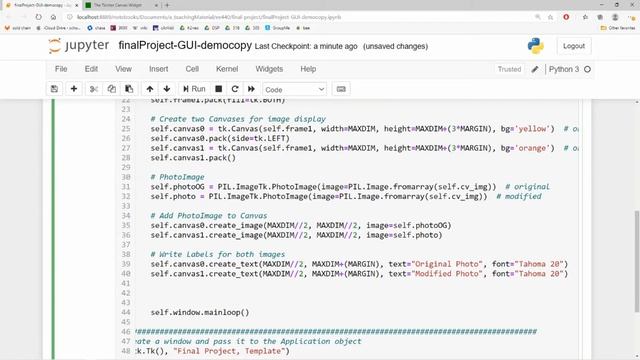The width and height of the screenshot is (640, 360).
Task: Close The Tkinter Canvas Widget tab
Action: pos(157,5)
